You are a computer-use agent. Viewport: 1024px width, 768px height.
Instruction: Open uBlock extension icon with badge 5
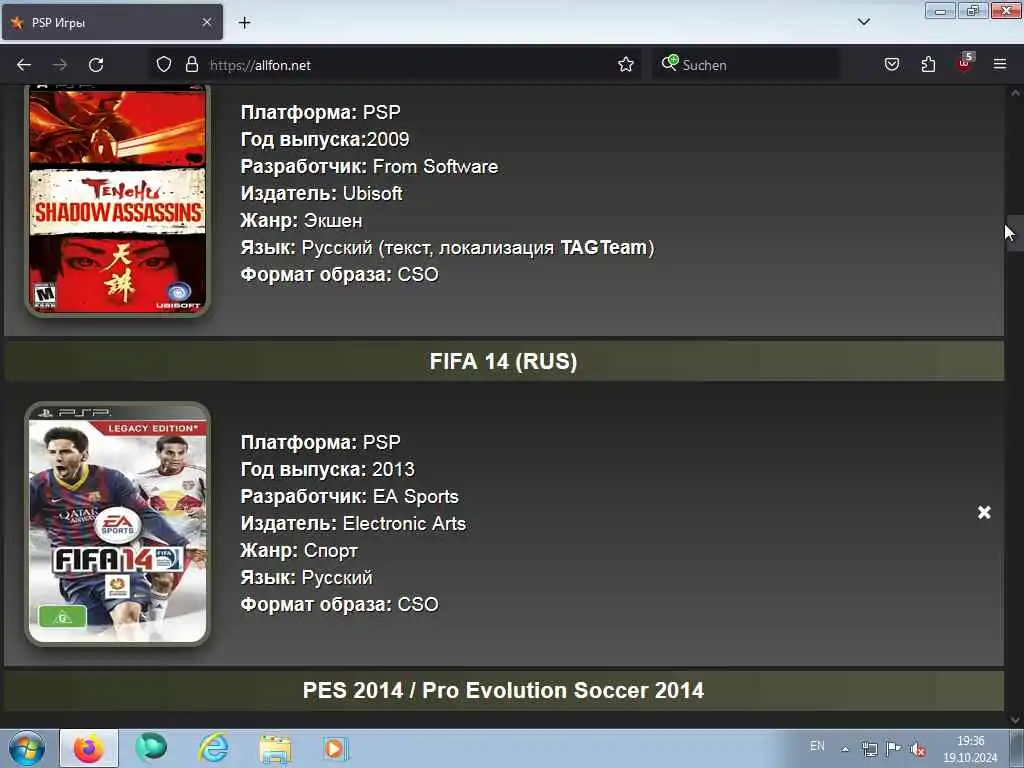(965, 63)
